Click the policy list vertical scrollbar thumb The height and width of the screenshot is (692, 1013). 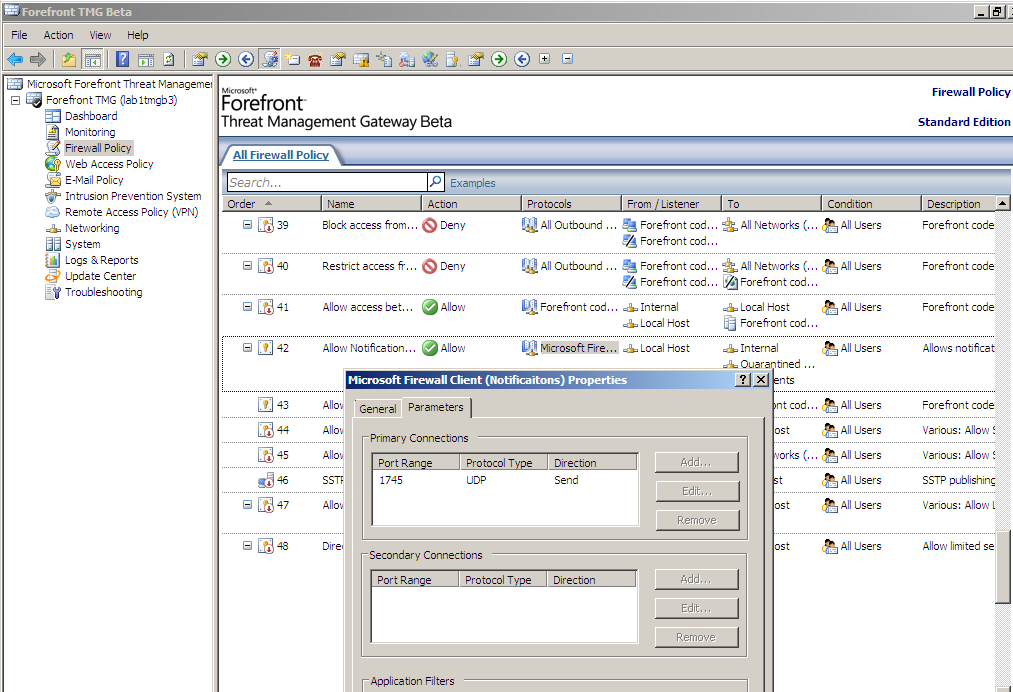[1002, 567]
